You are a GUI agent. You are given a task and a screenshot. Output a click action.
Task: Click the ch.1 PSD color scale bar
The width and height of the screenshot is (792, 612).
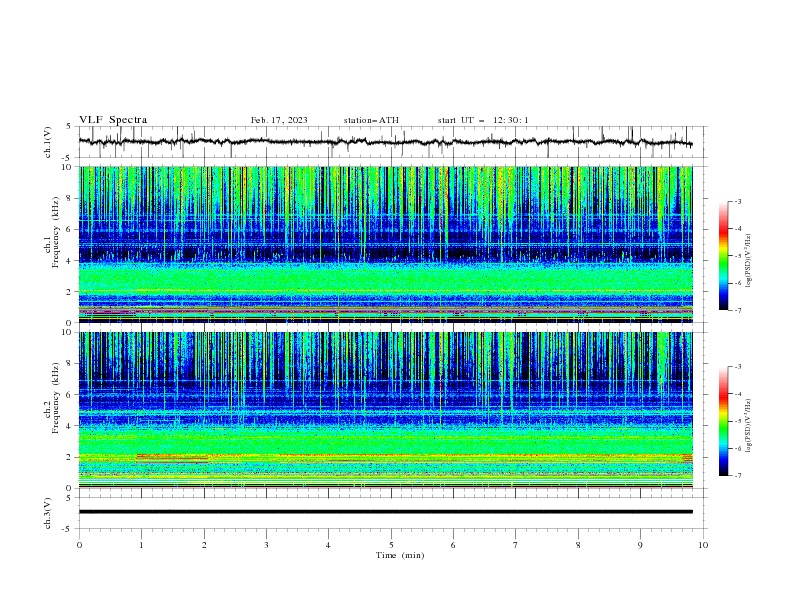click(x=724, y=256)
